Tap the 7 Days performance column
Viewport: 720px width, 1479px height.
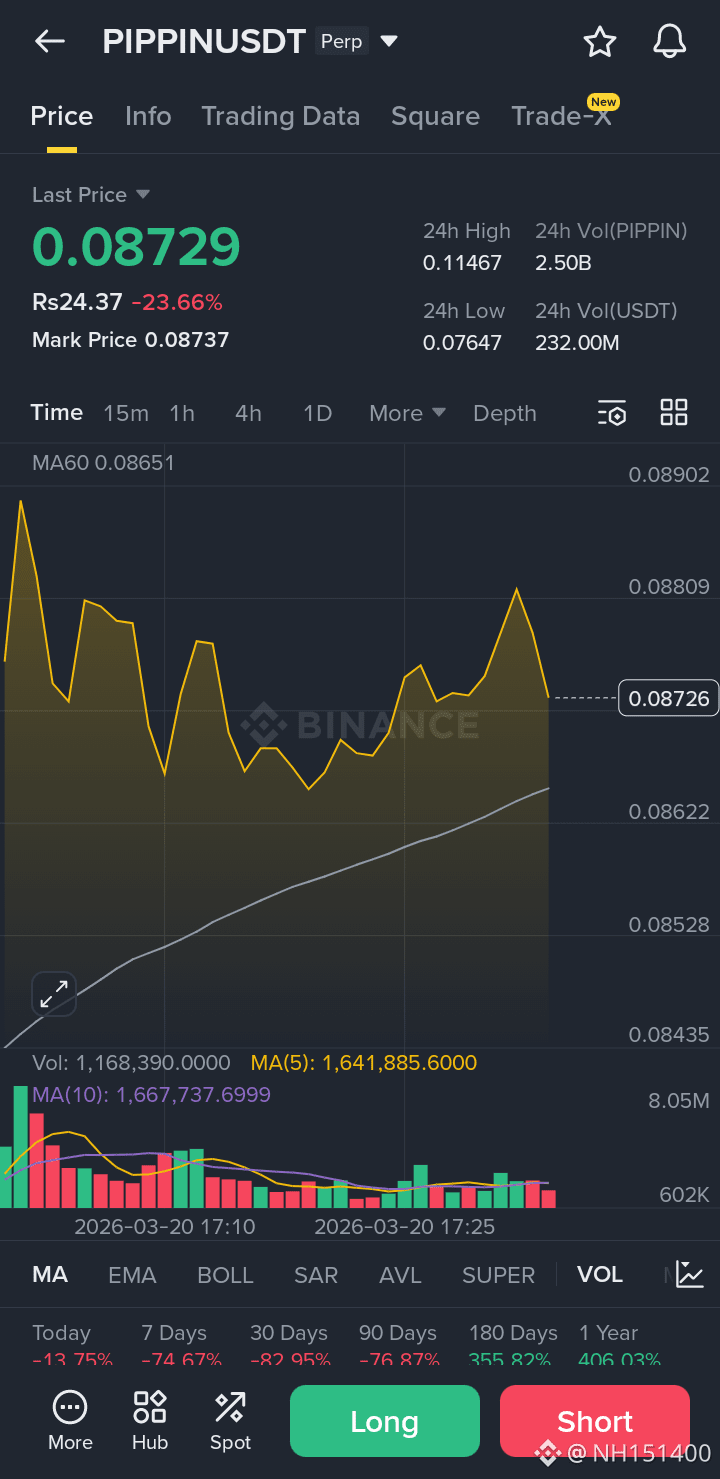[x=181, y=1345]
